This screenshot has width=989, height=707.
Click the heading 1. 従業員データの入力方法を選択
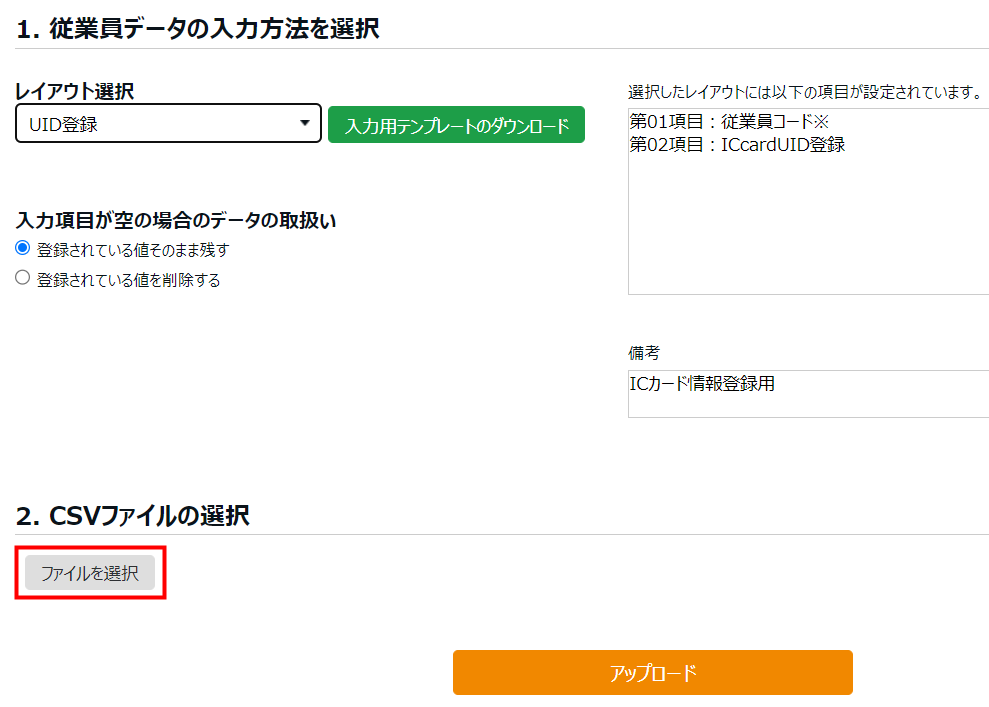coord(197,28)
